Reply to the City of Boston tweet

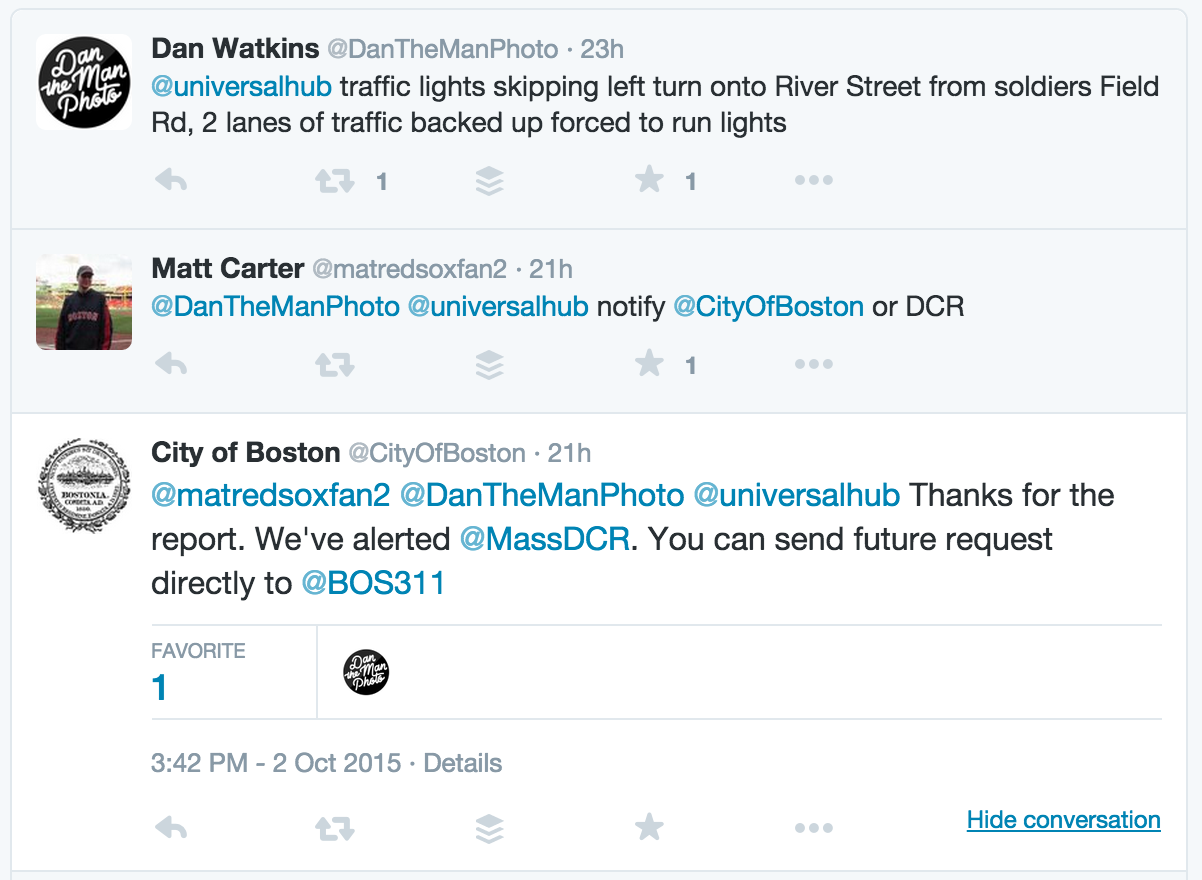pyautogui.click(x=172, y=828)
